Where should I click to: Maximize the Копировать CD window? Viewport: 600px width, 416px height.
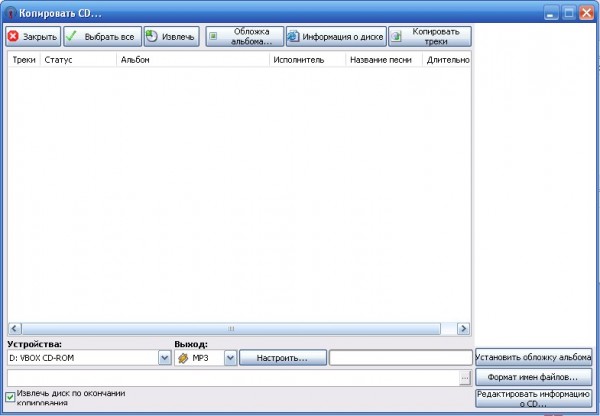click(x=569, y=13)
